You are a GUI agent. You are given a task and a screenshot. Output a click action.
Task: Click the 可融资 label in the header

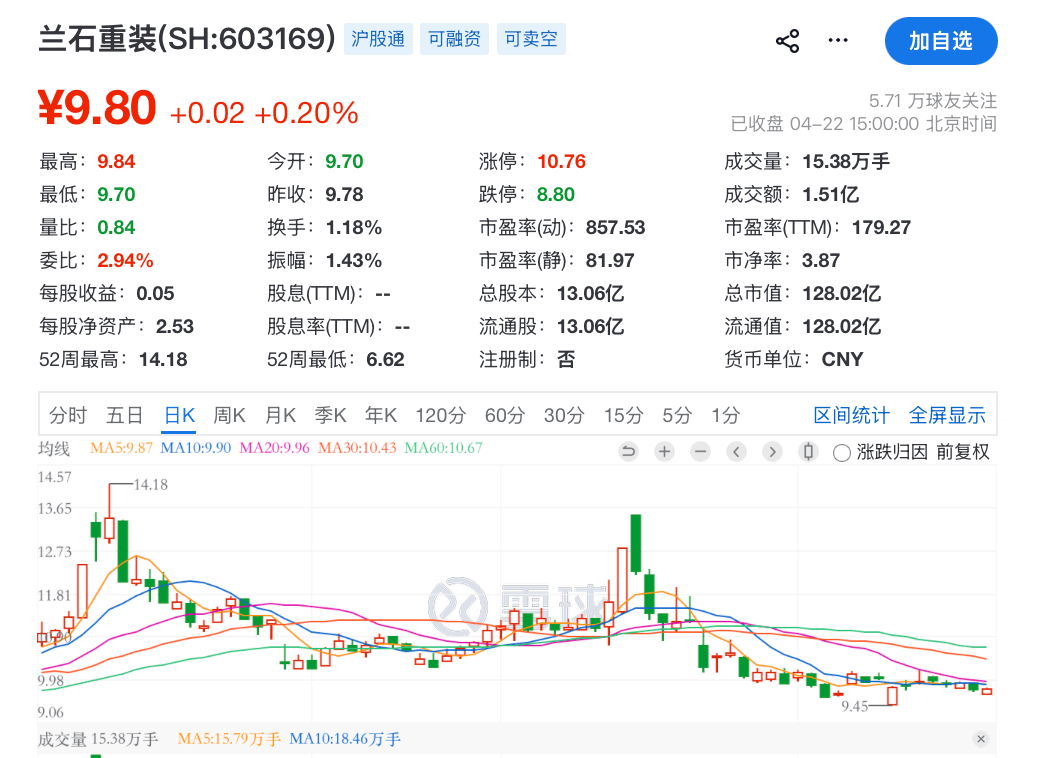click(x=454, y=39)
